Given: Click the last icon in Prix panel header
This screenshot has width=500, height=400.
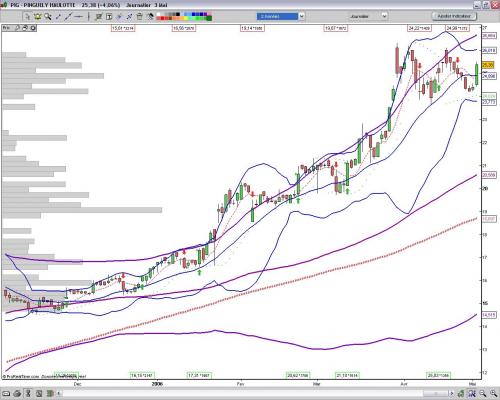Looking at the screenshot, I should [x=33, y=28].
